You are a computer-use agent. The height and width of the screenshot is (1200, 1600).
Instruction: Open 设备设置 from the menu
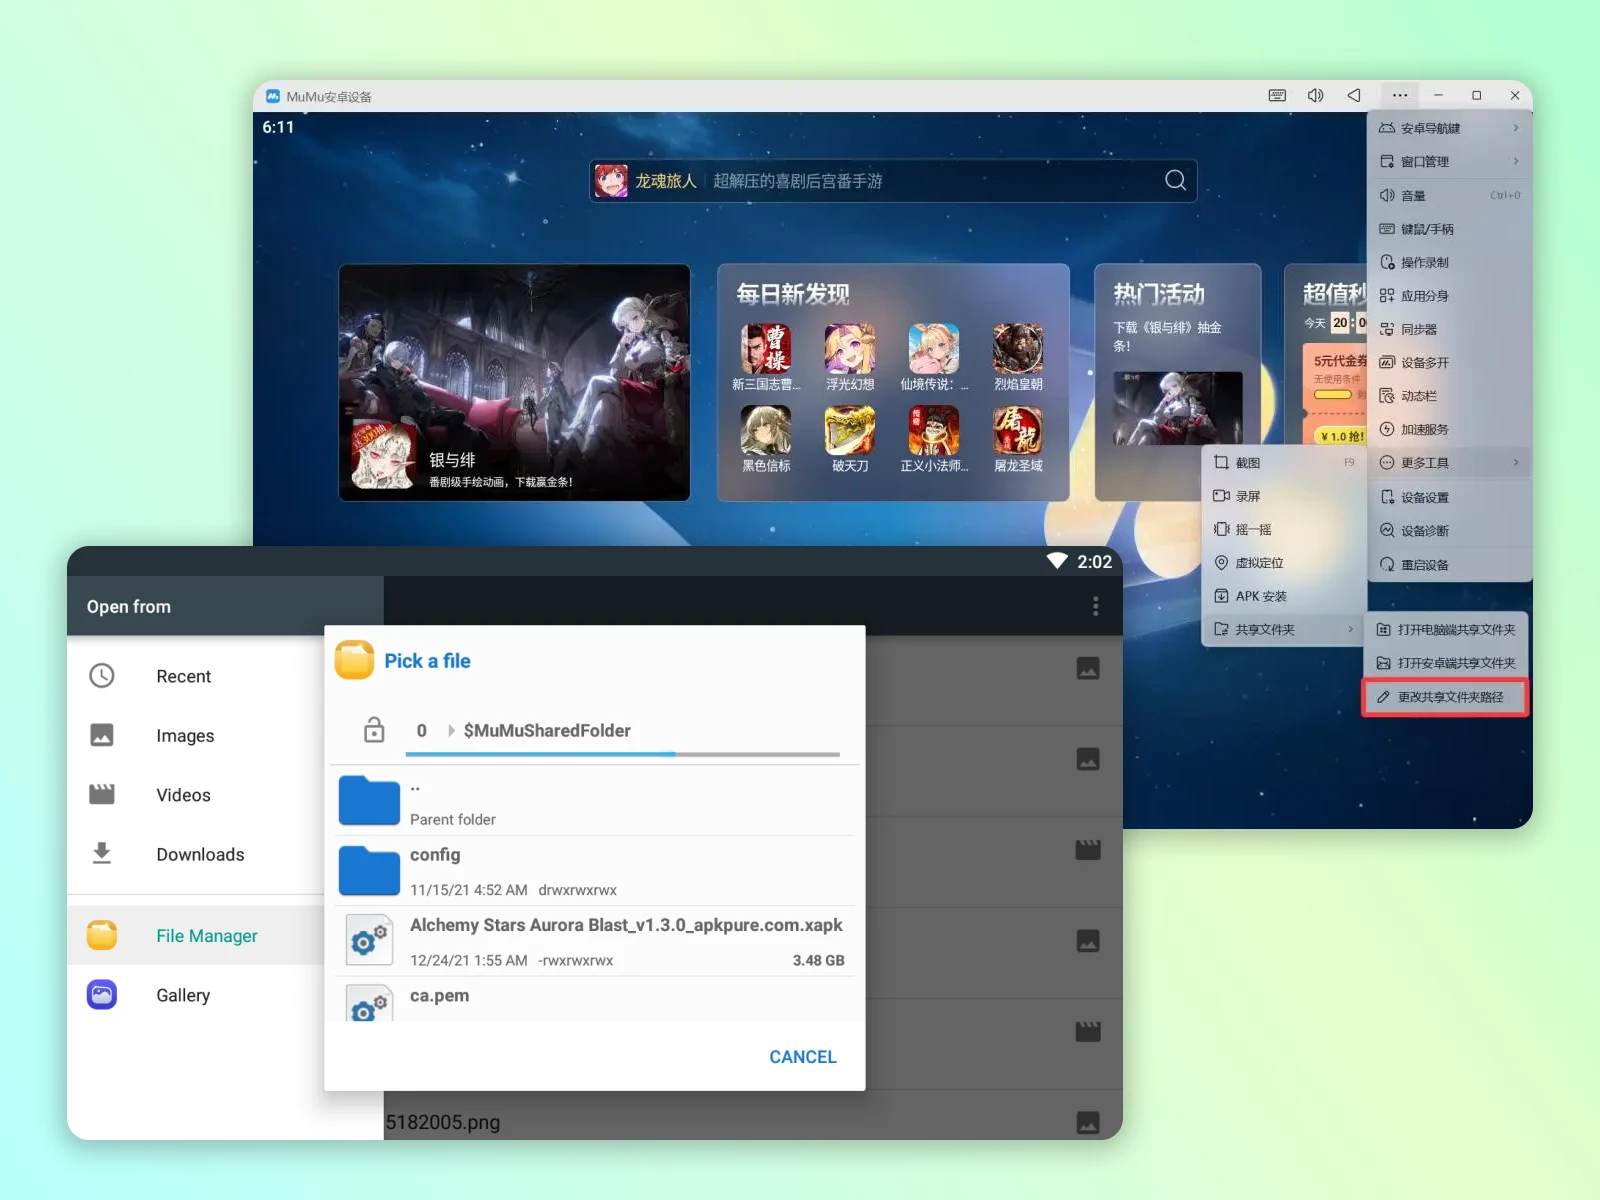point(1449,497)
